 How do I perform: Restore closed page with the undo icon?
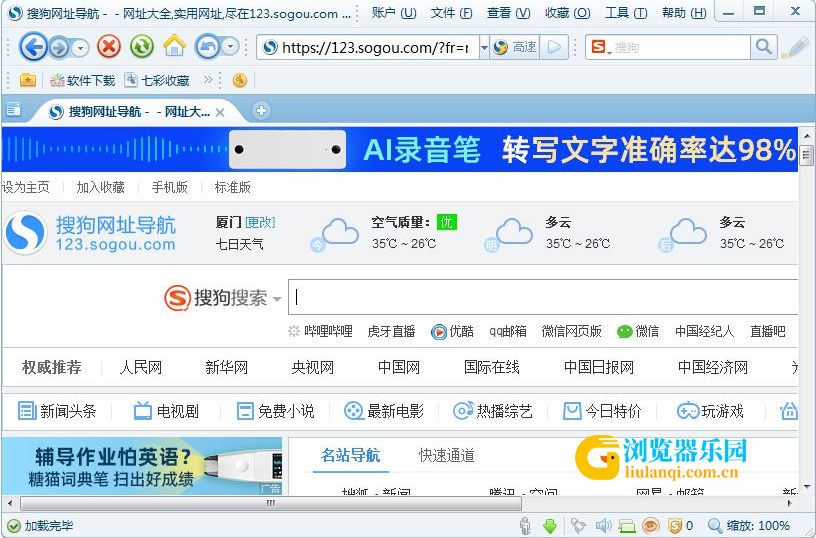pos(208,48)
